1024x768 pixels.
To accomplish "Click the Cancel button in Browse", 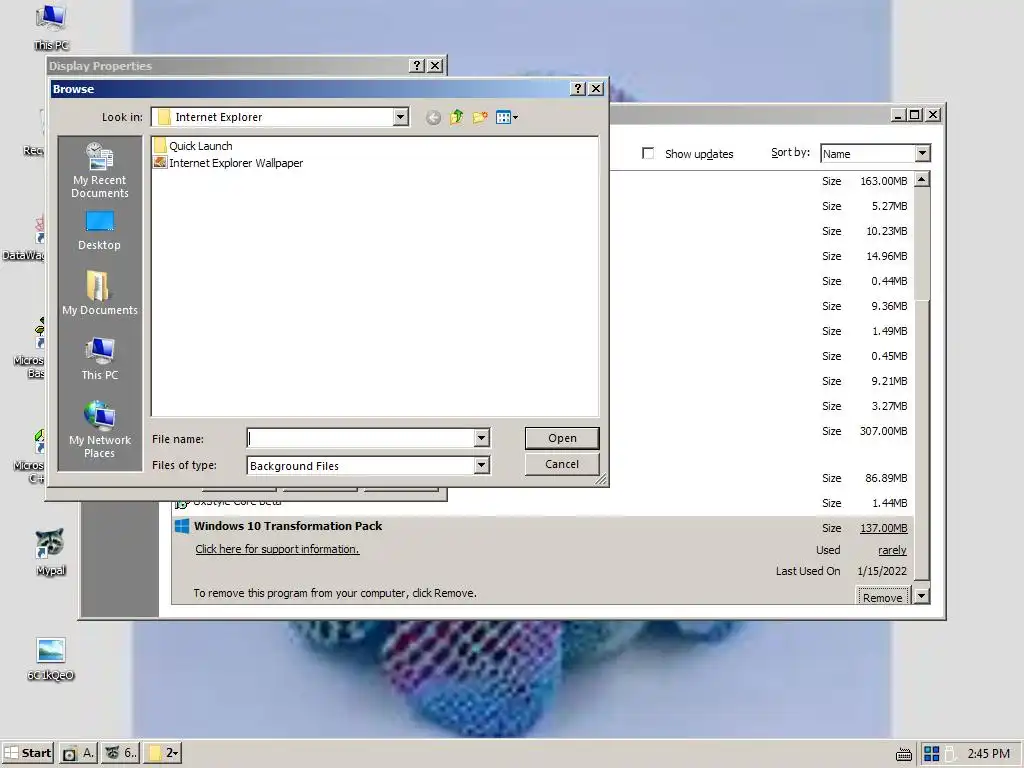I will click(562, 464).
